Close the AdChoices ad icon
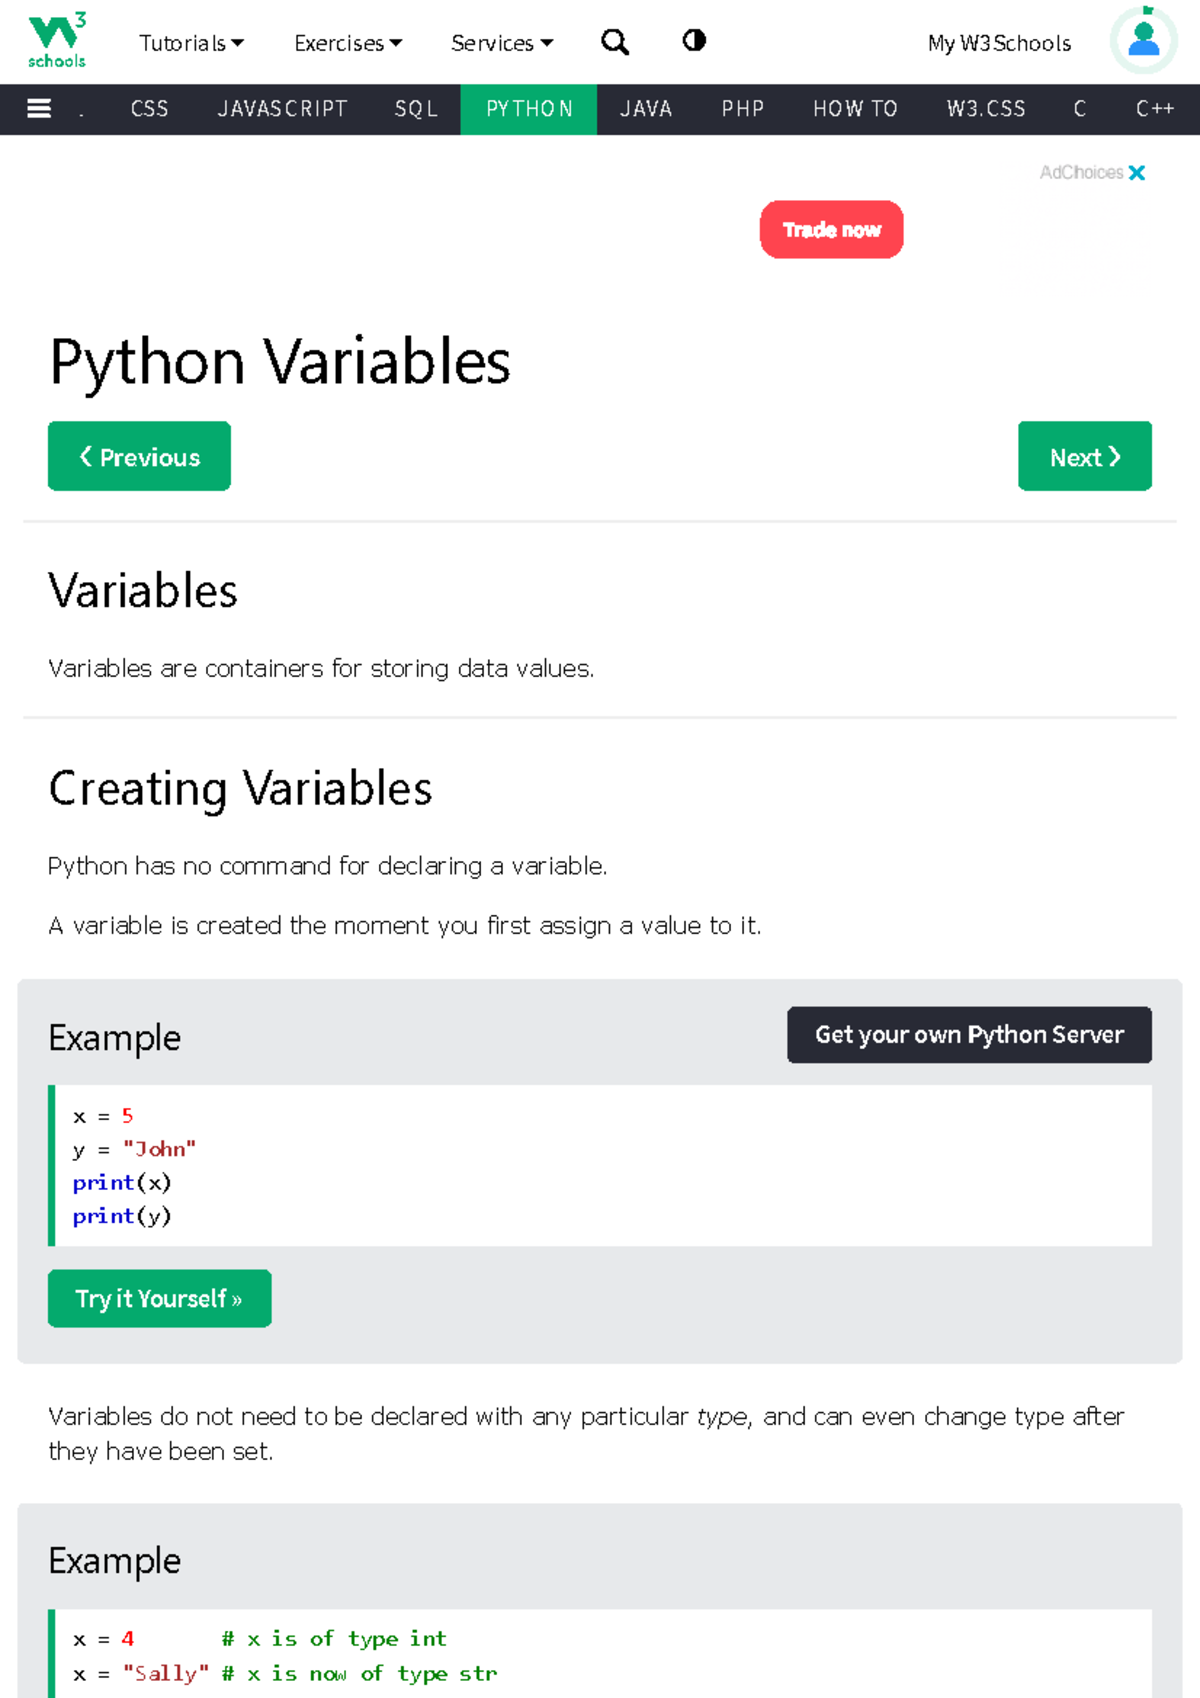Image resolution: width=1200 pixels, height=1698 pixels. (x=1137, y=173)
